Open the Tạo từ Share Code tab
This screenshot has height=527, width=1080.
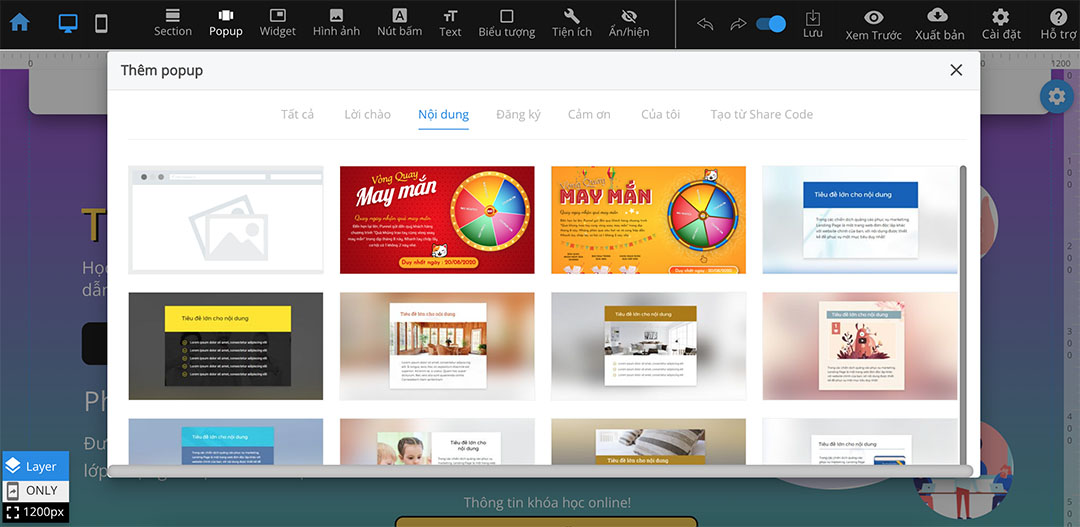pyautogui.click(x=761, y=114)
